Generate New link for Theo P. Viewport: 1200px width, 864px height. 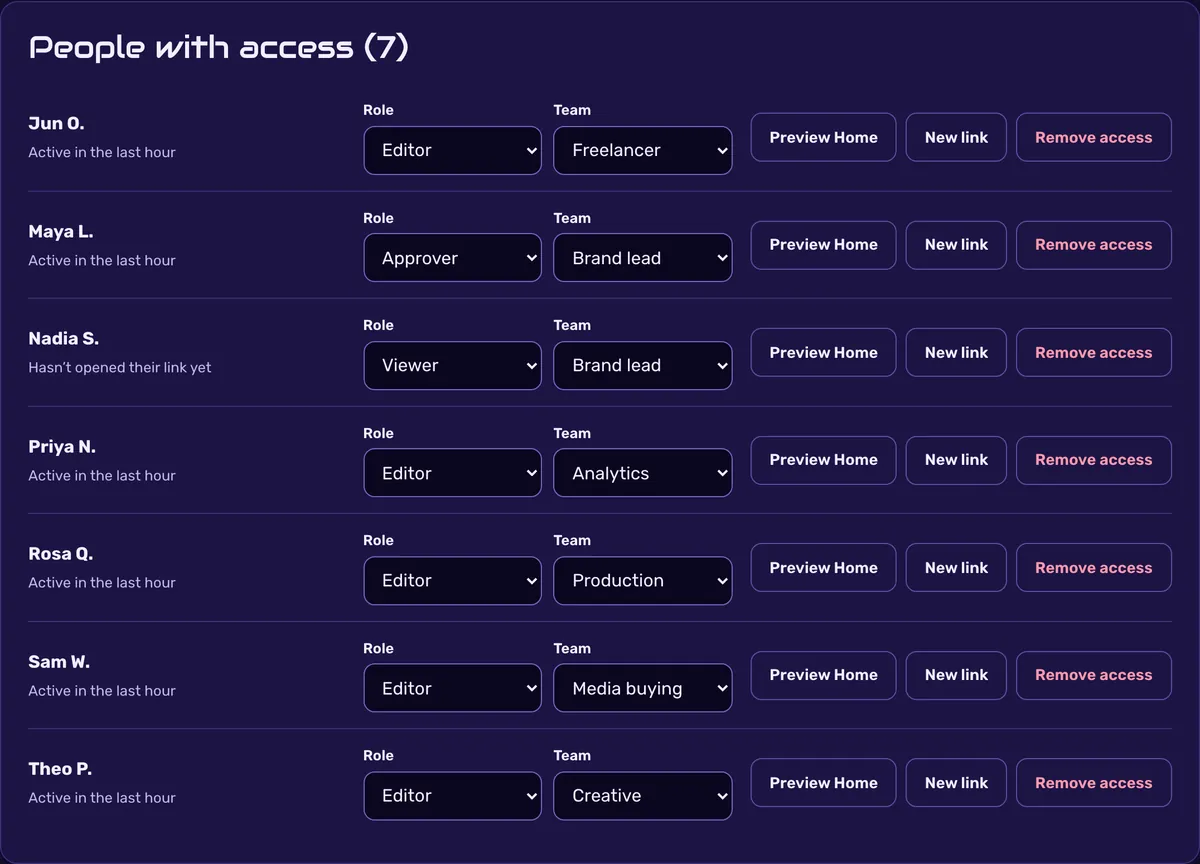point(956,783)
